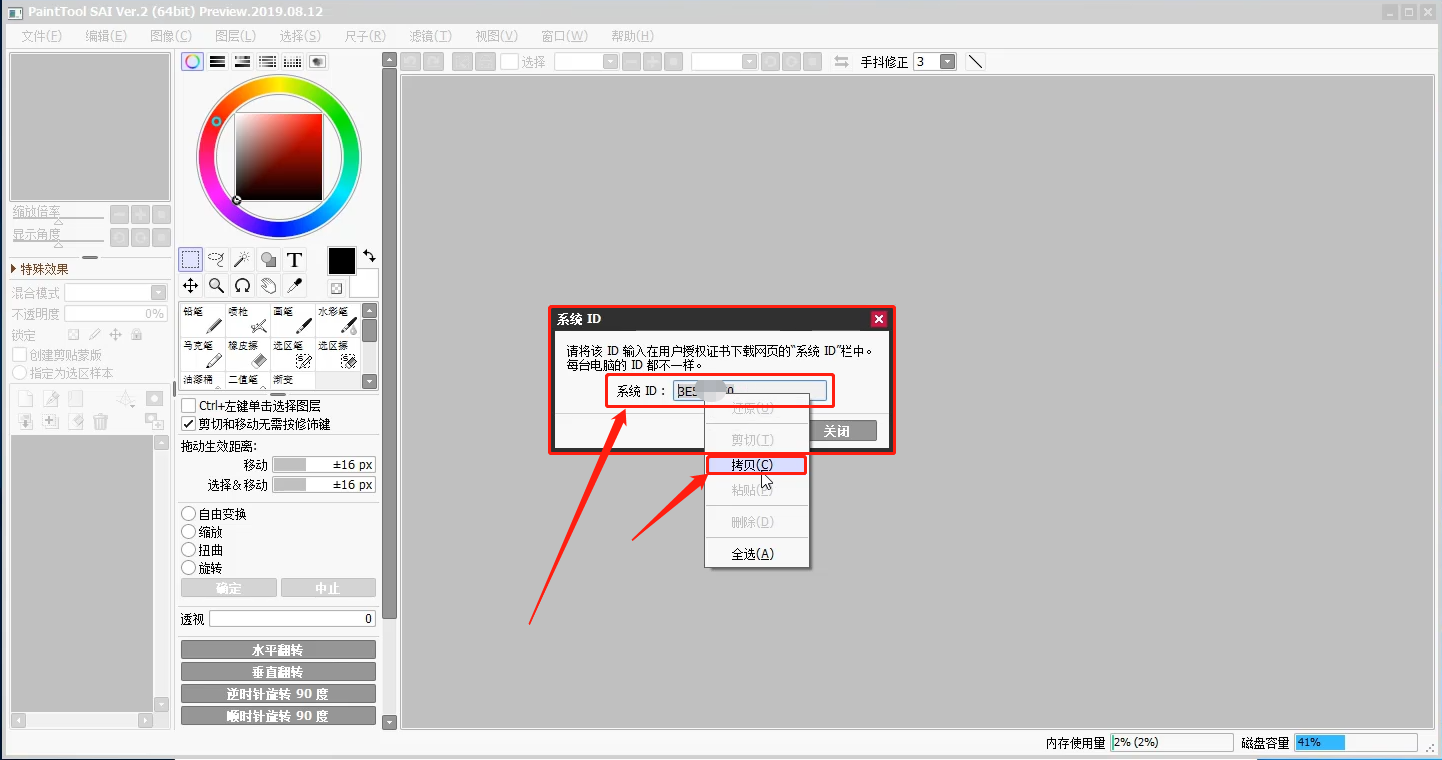Open the zoom level dropdown beside 选择
The width and height of the screenshot is (1442, 760).
point(610,62)
